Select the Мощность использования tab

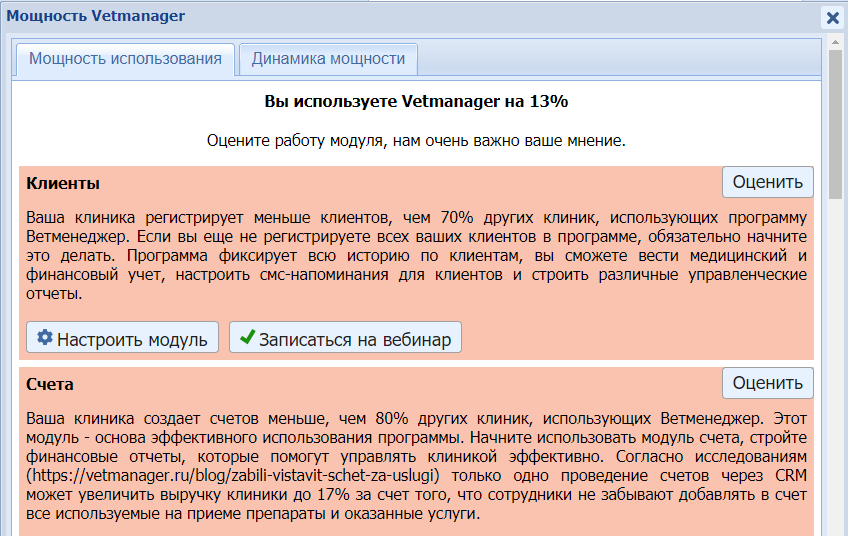coord(125,59)
